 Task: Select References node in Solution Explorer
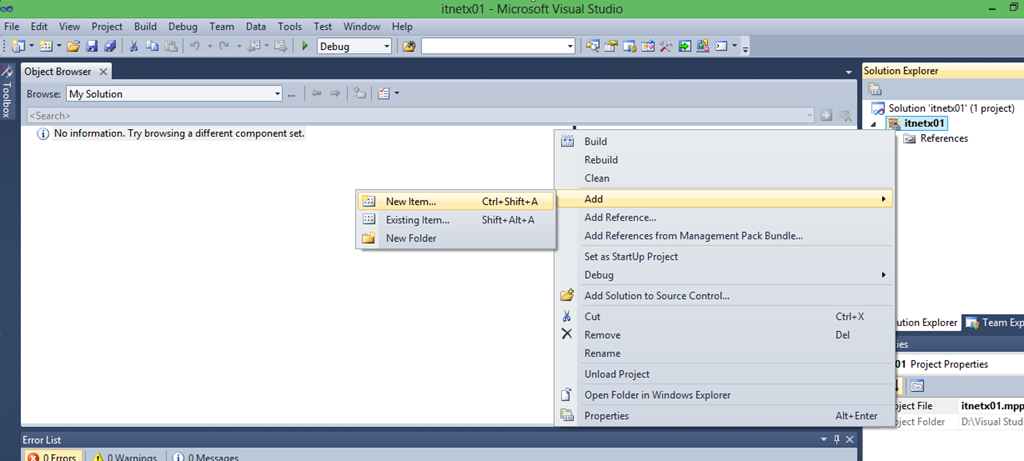click(943, 139)
